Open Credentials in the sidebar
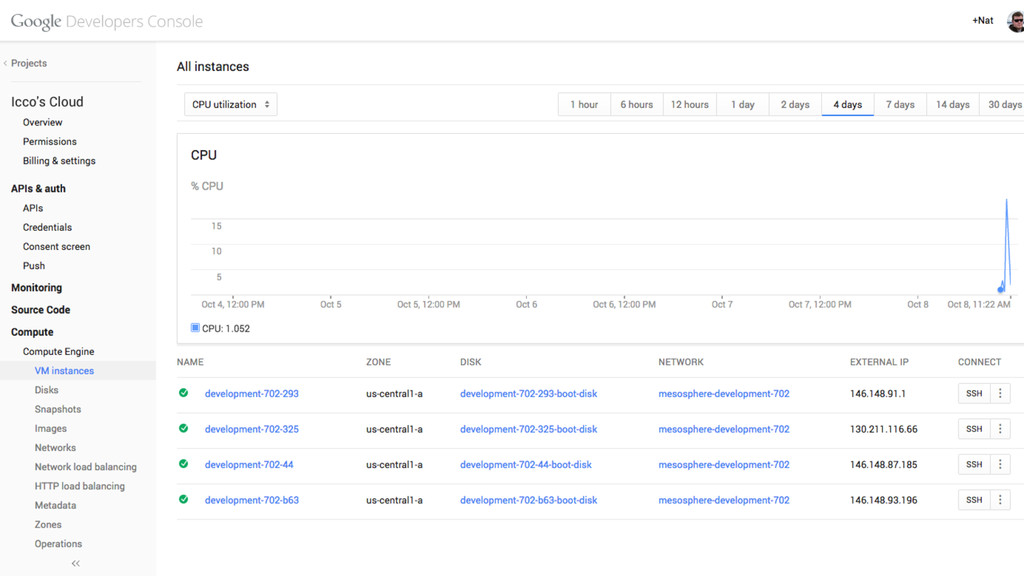1024x576 pixels. (x=47, y=227)
